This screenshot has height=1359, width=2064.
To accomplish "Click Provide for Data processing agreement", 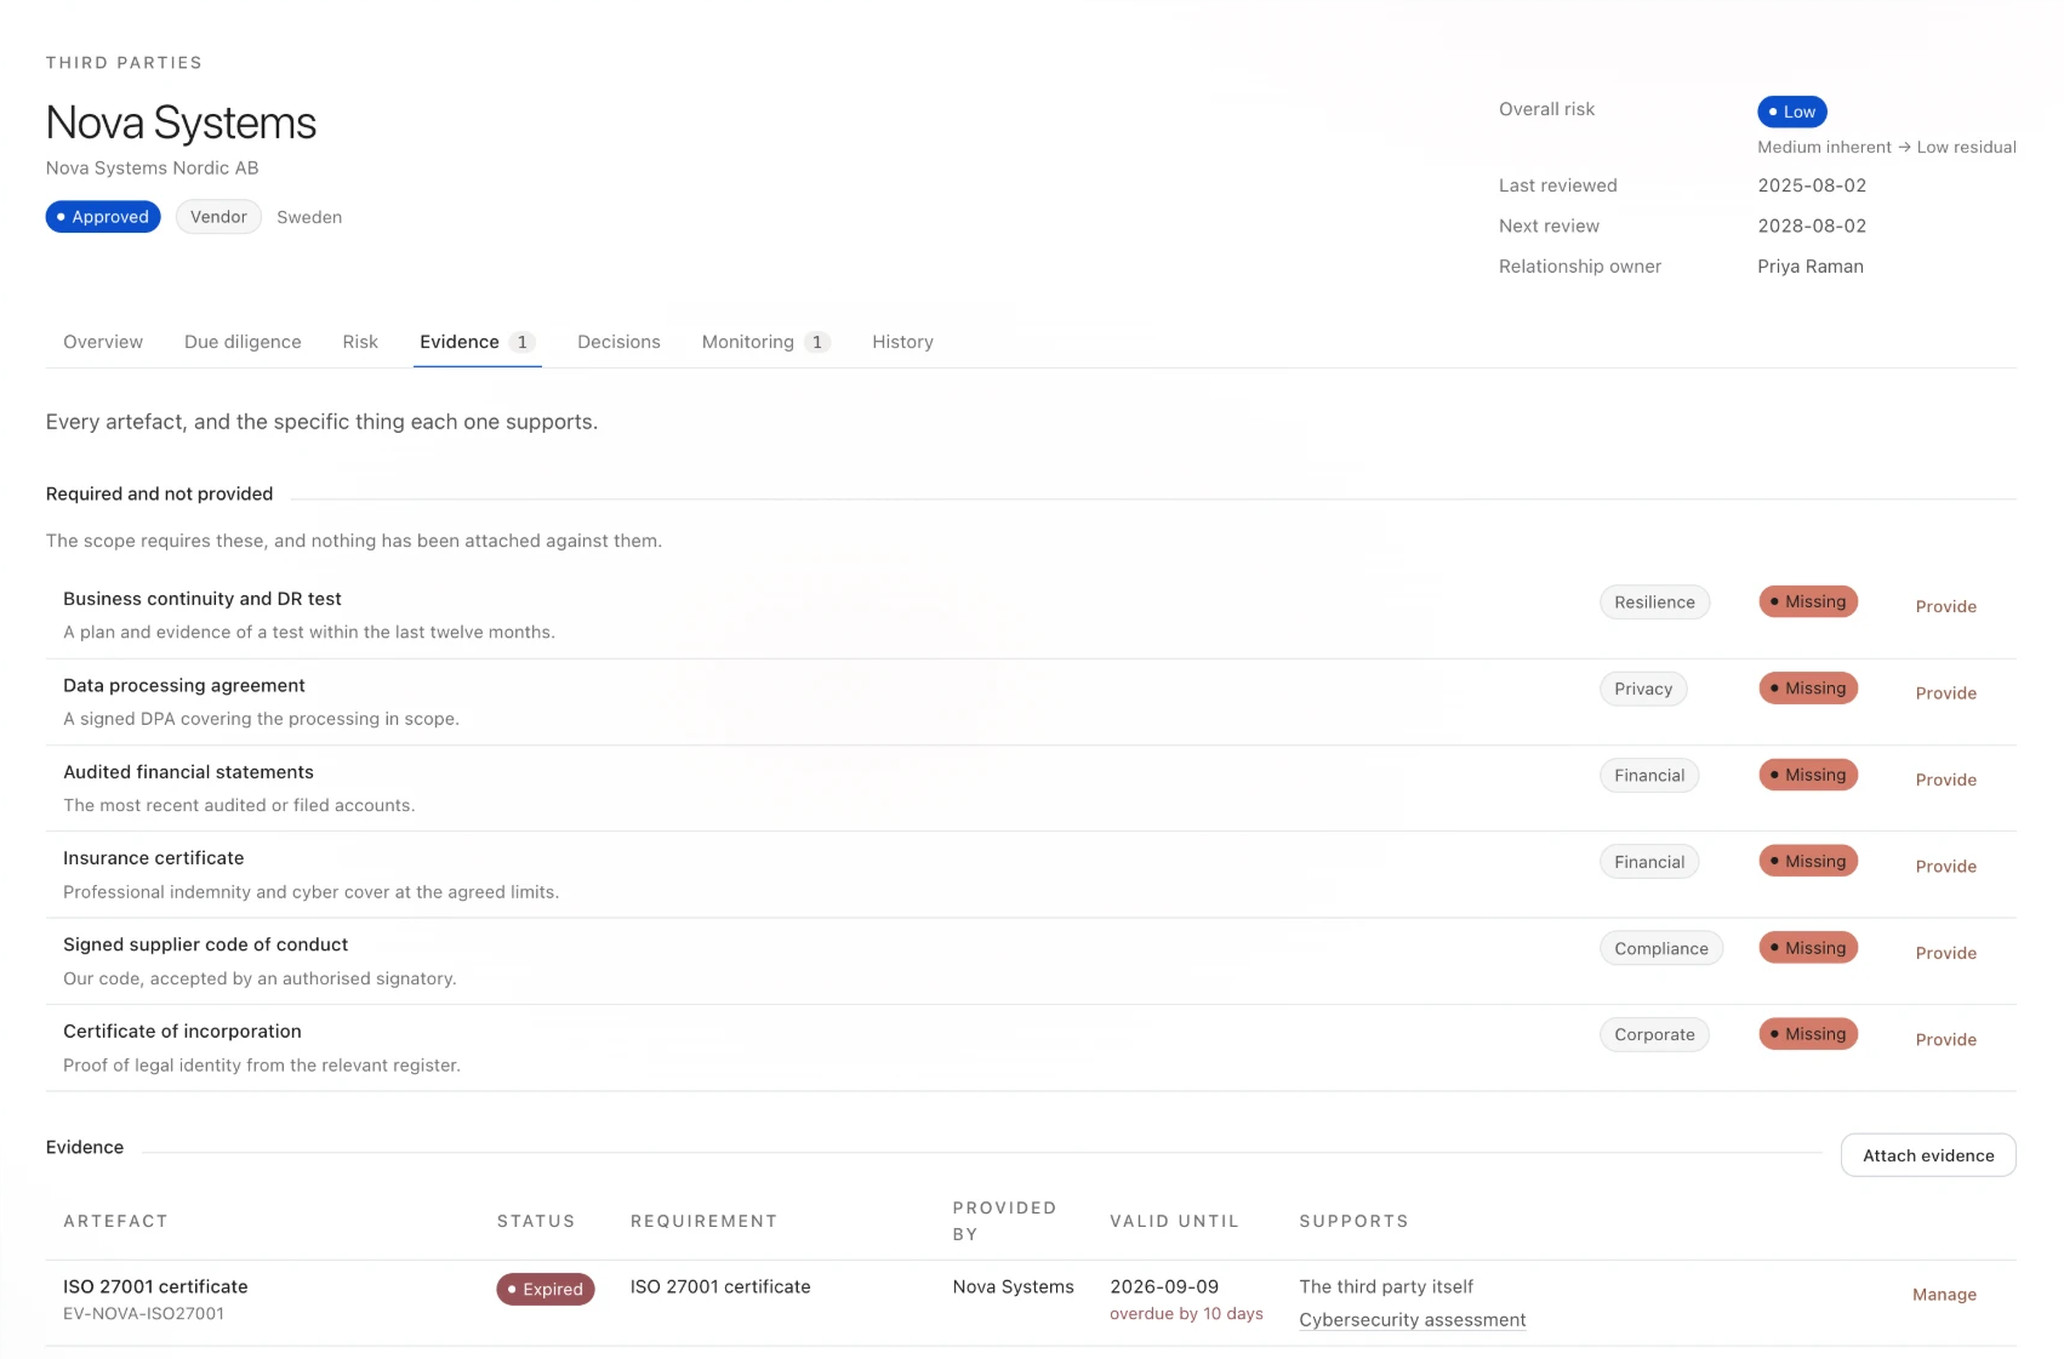I will pos(1945,693).
